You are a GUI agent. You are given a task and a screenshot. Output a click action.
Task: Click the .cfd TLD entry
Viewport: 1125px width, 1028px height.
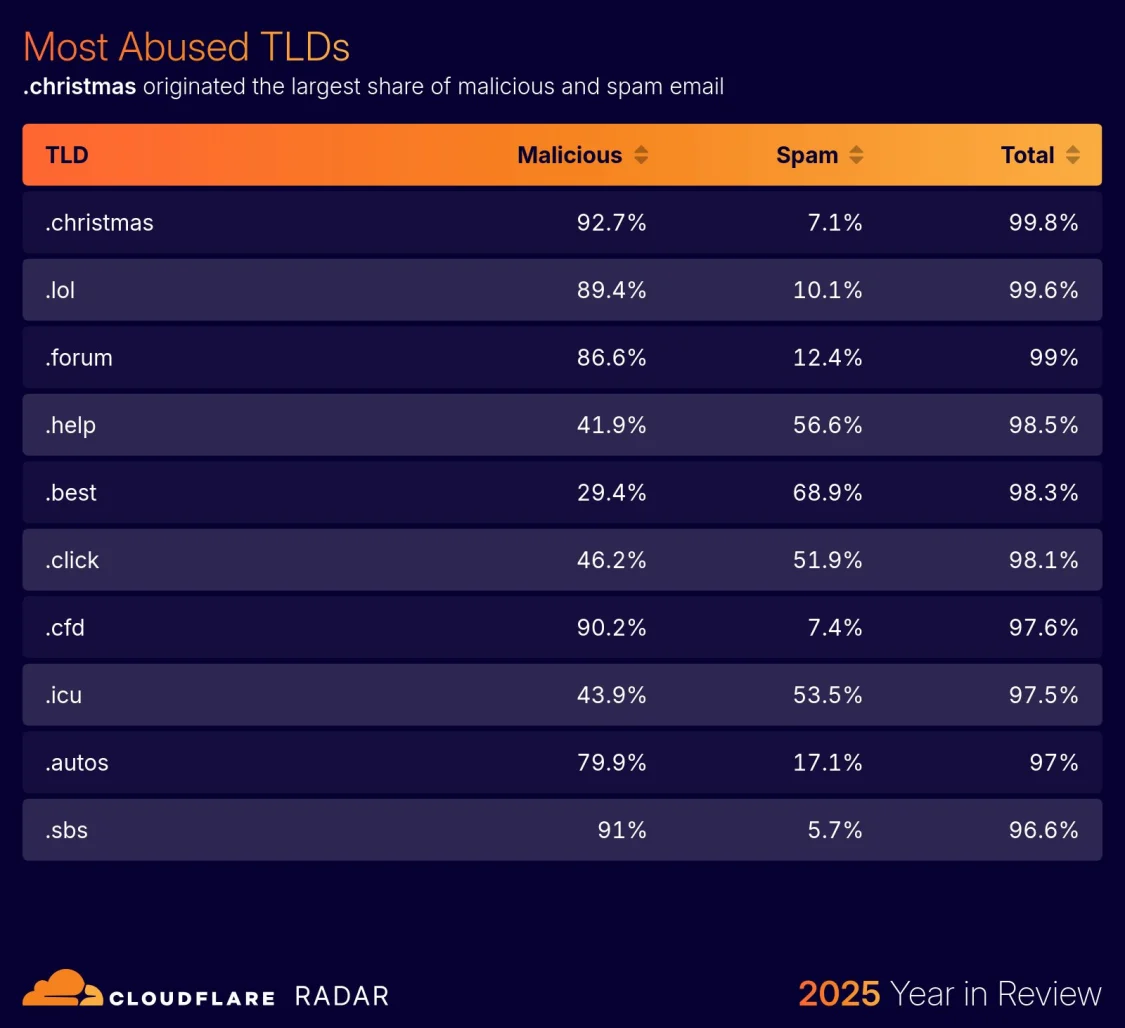pos(65,628)
